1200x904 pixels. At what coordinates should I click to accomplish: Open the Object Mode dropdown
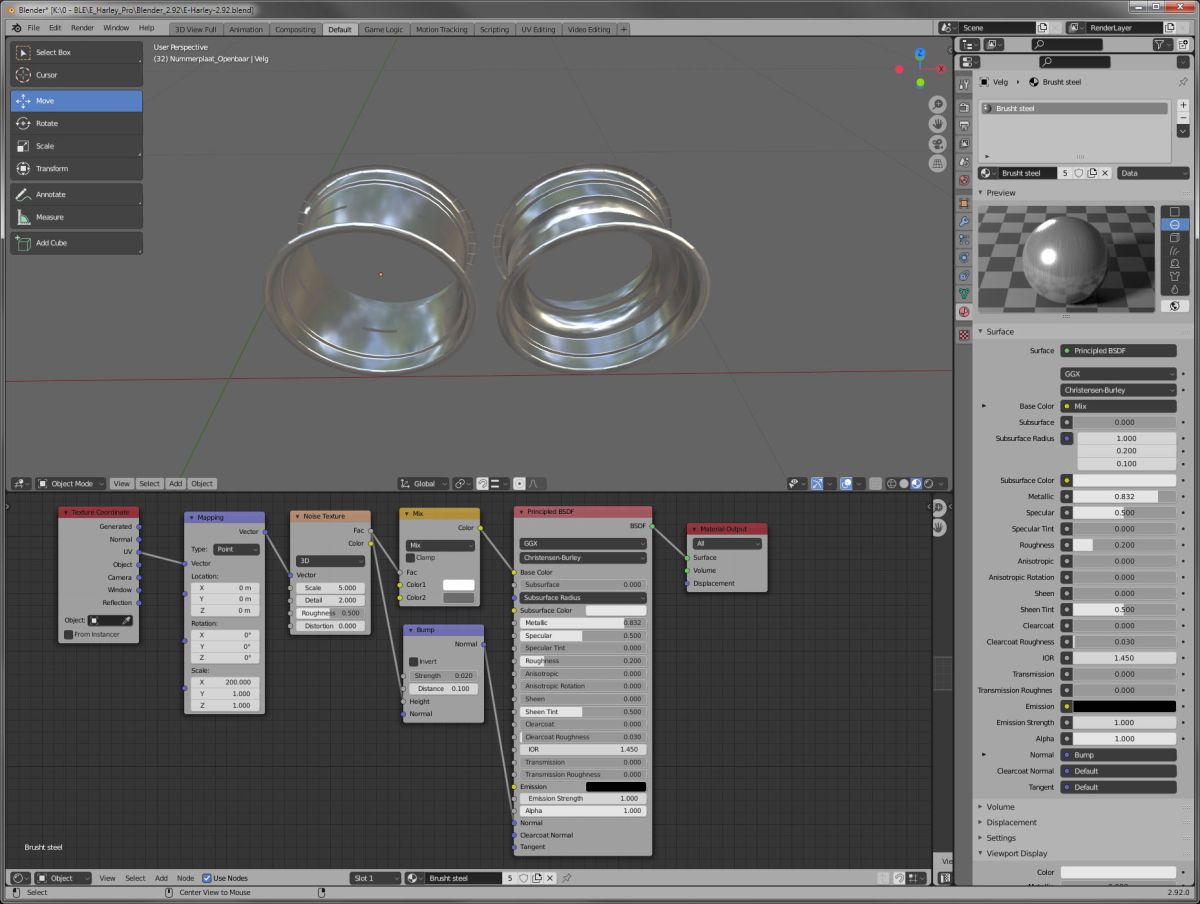coord(71,483)
